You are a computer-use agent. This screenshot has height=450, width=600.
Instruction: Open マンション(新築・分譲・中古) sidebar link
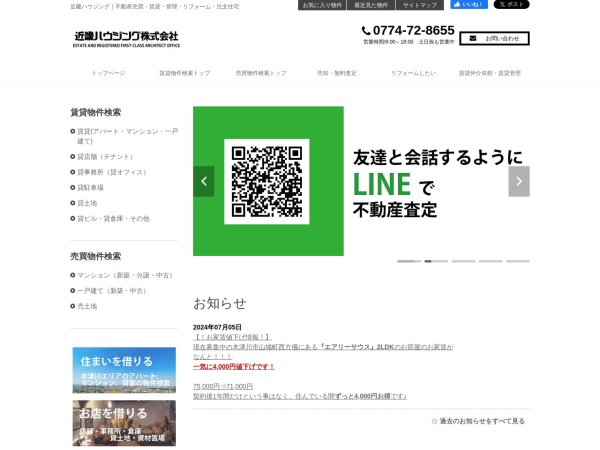125,275
